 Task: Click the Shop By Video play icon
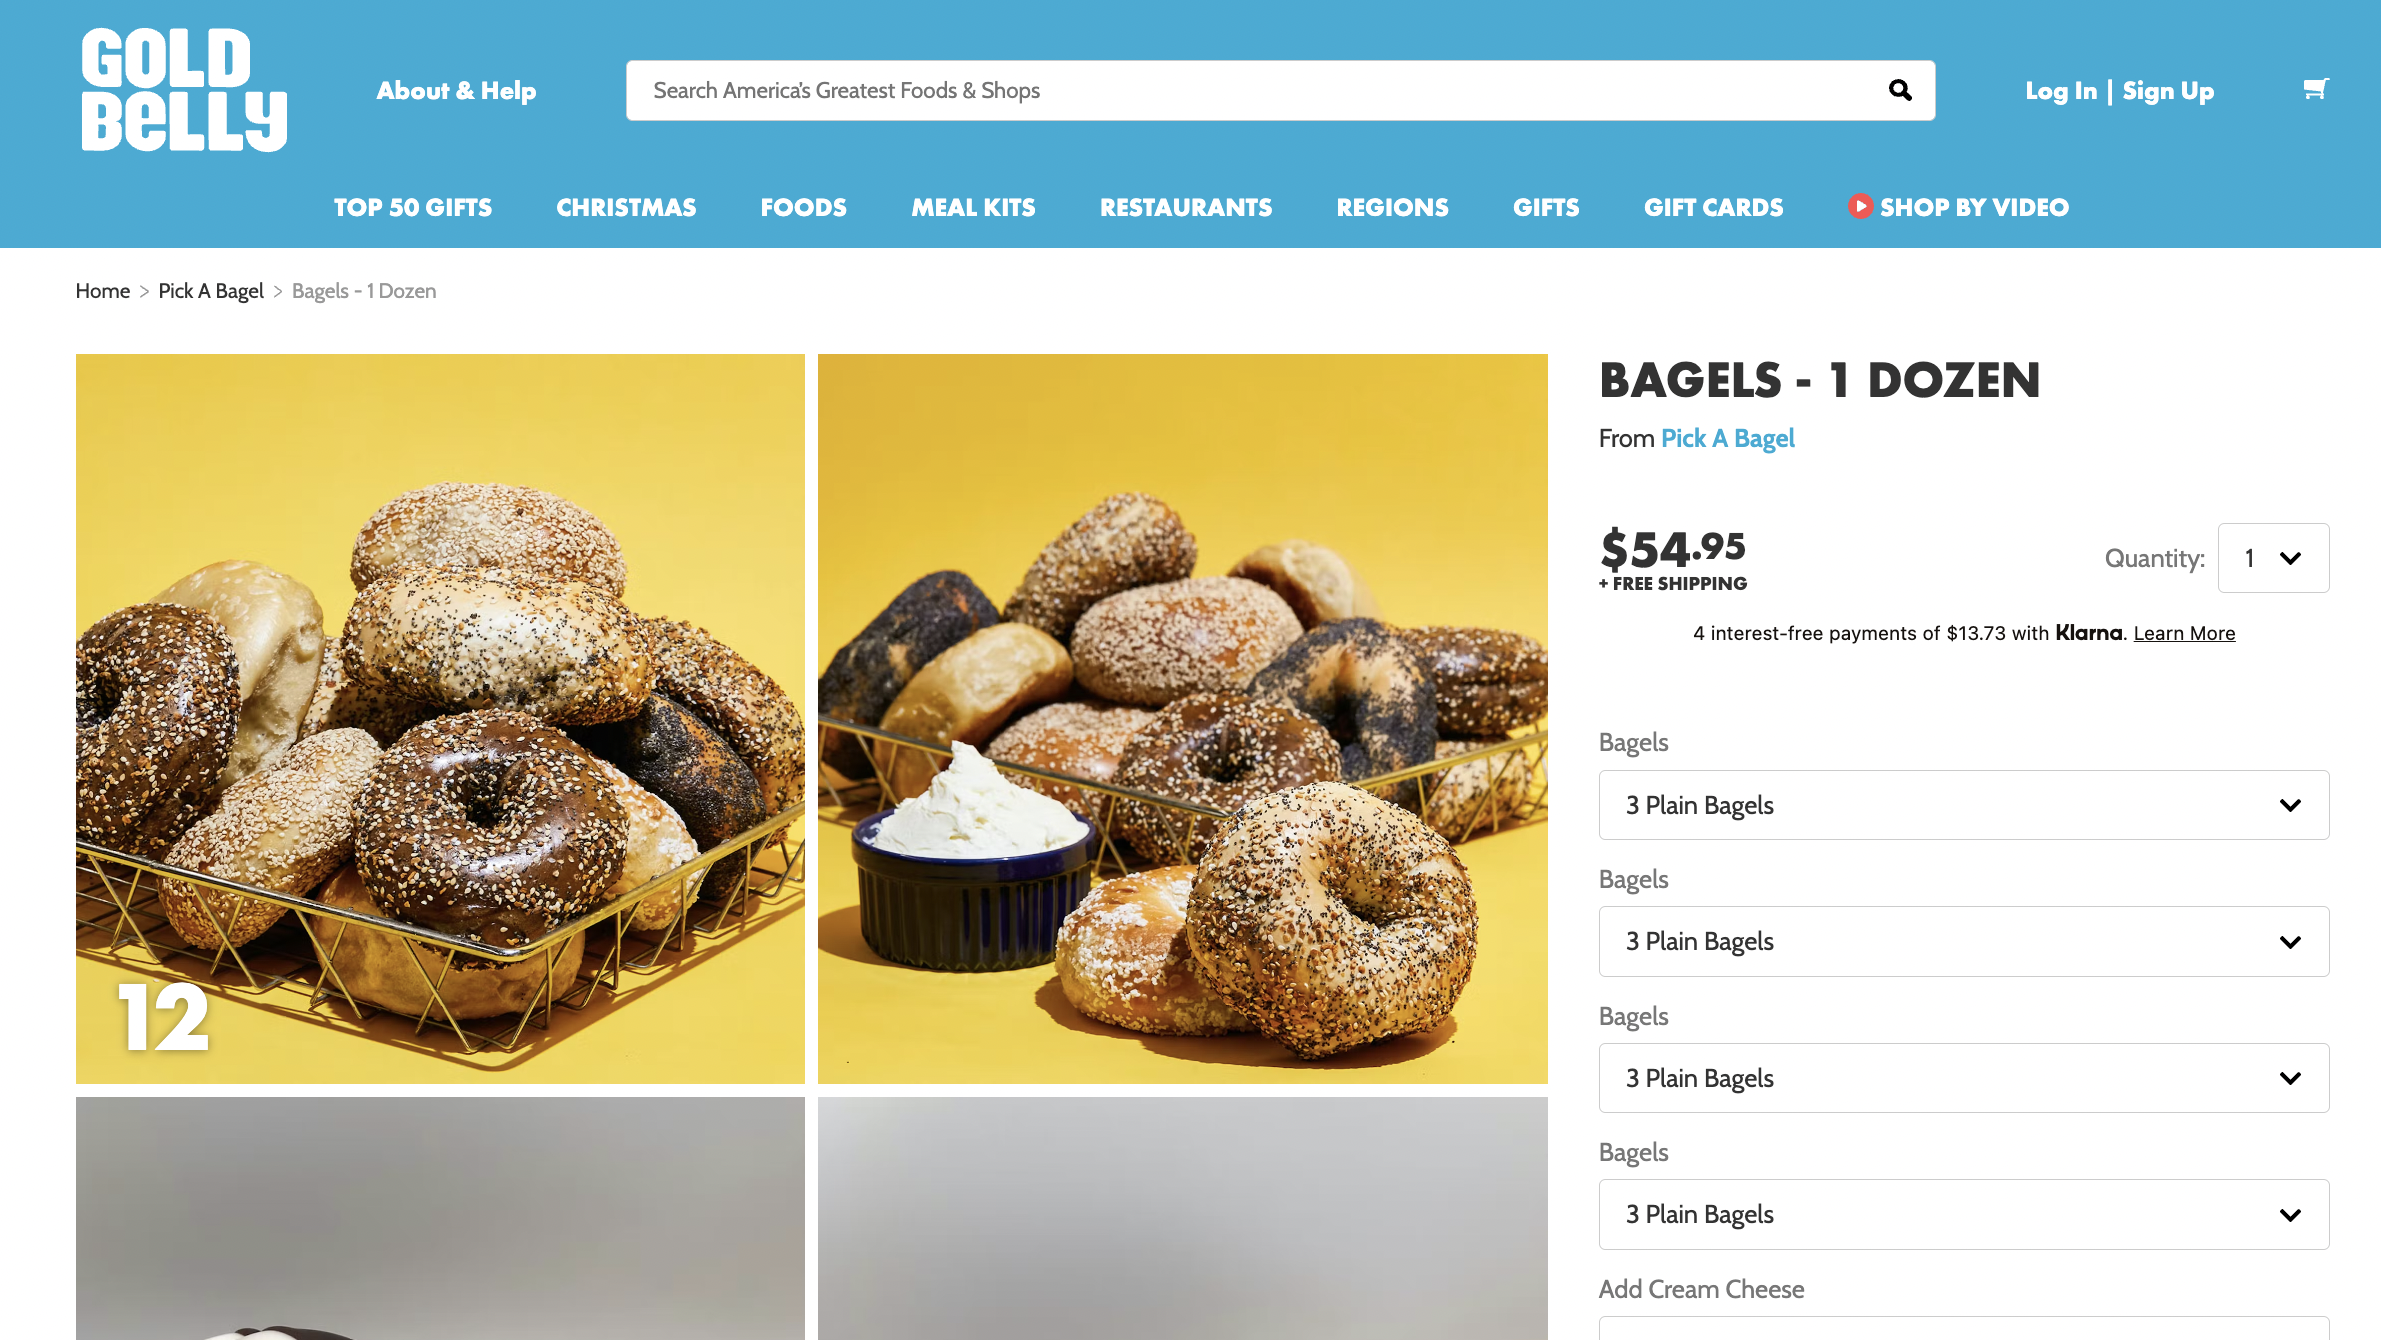pyautogui.click(x=1860, y=207)
